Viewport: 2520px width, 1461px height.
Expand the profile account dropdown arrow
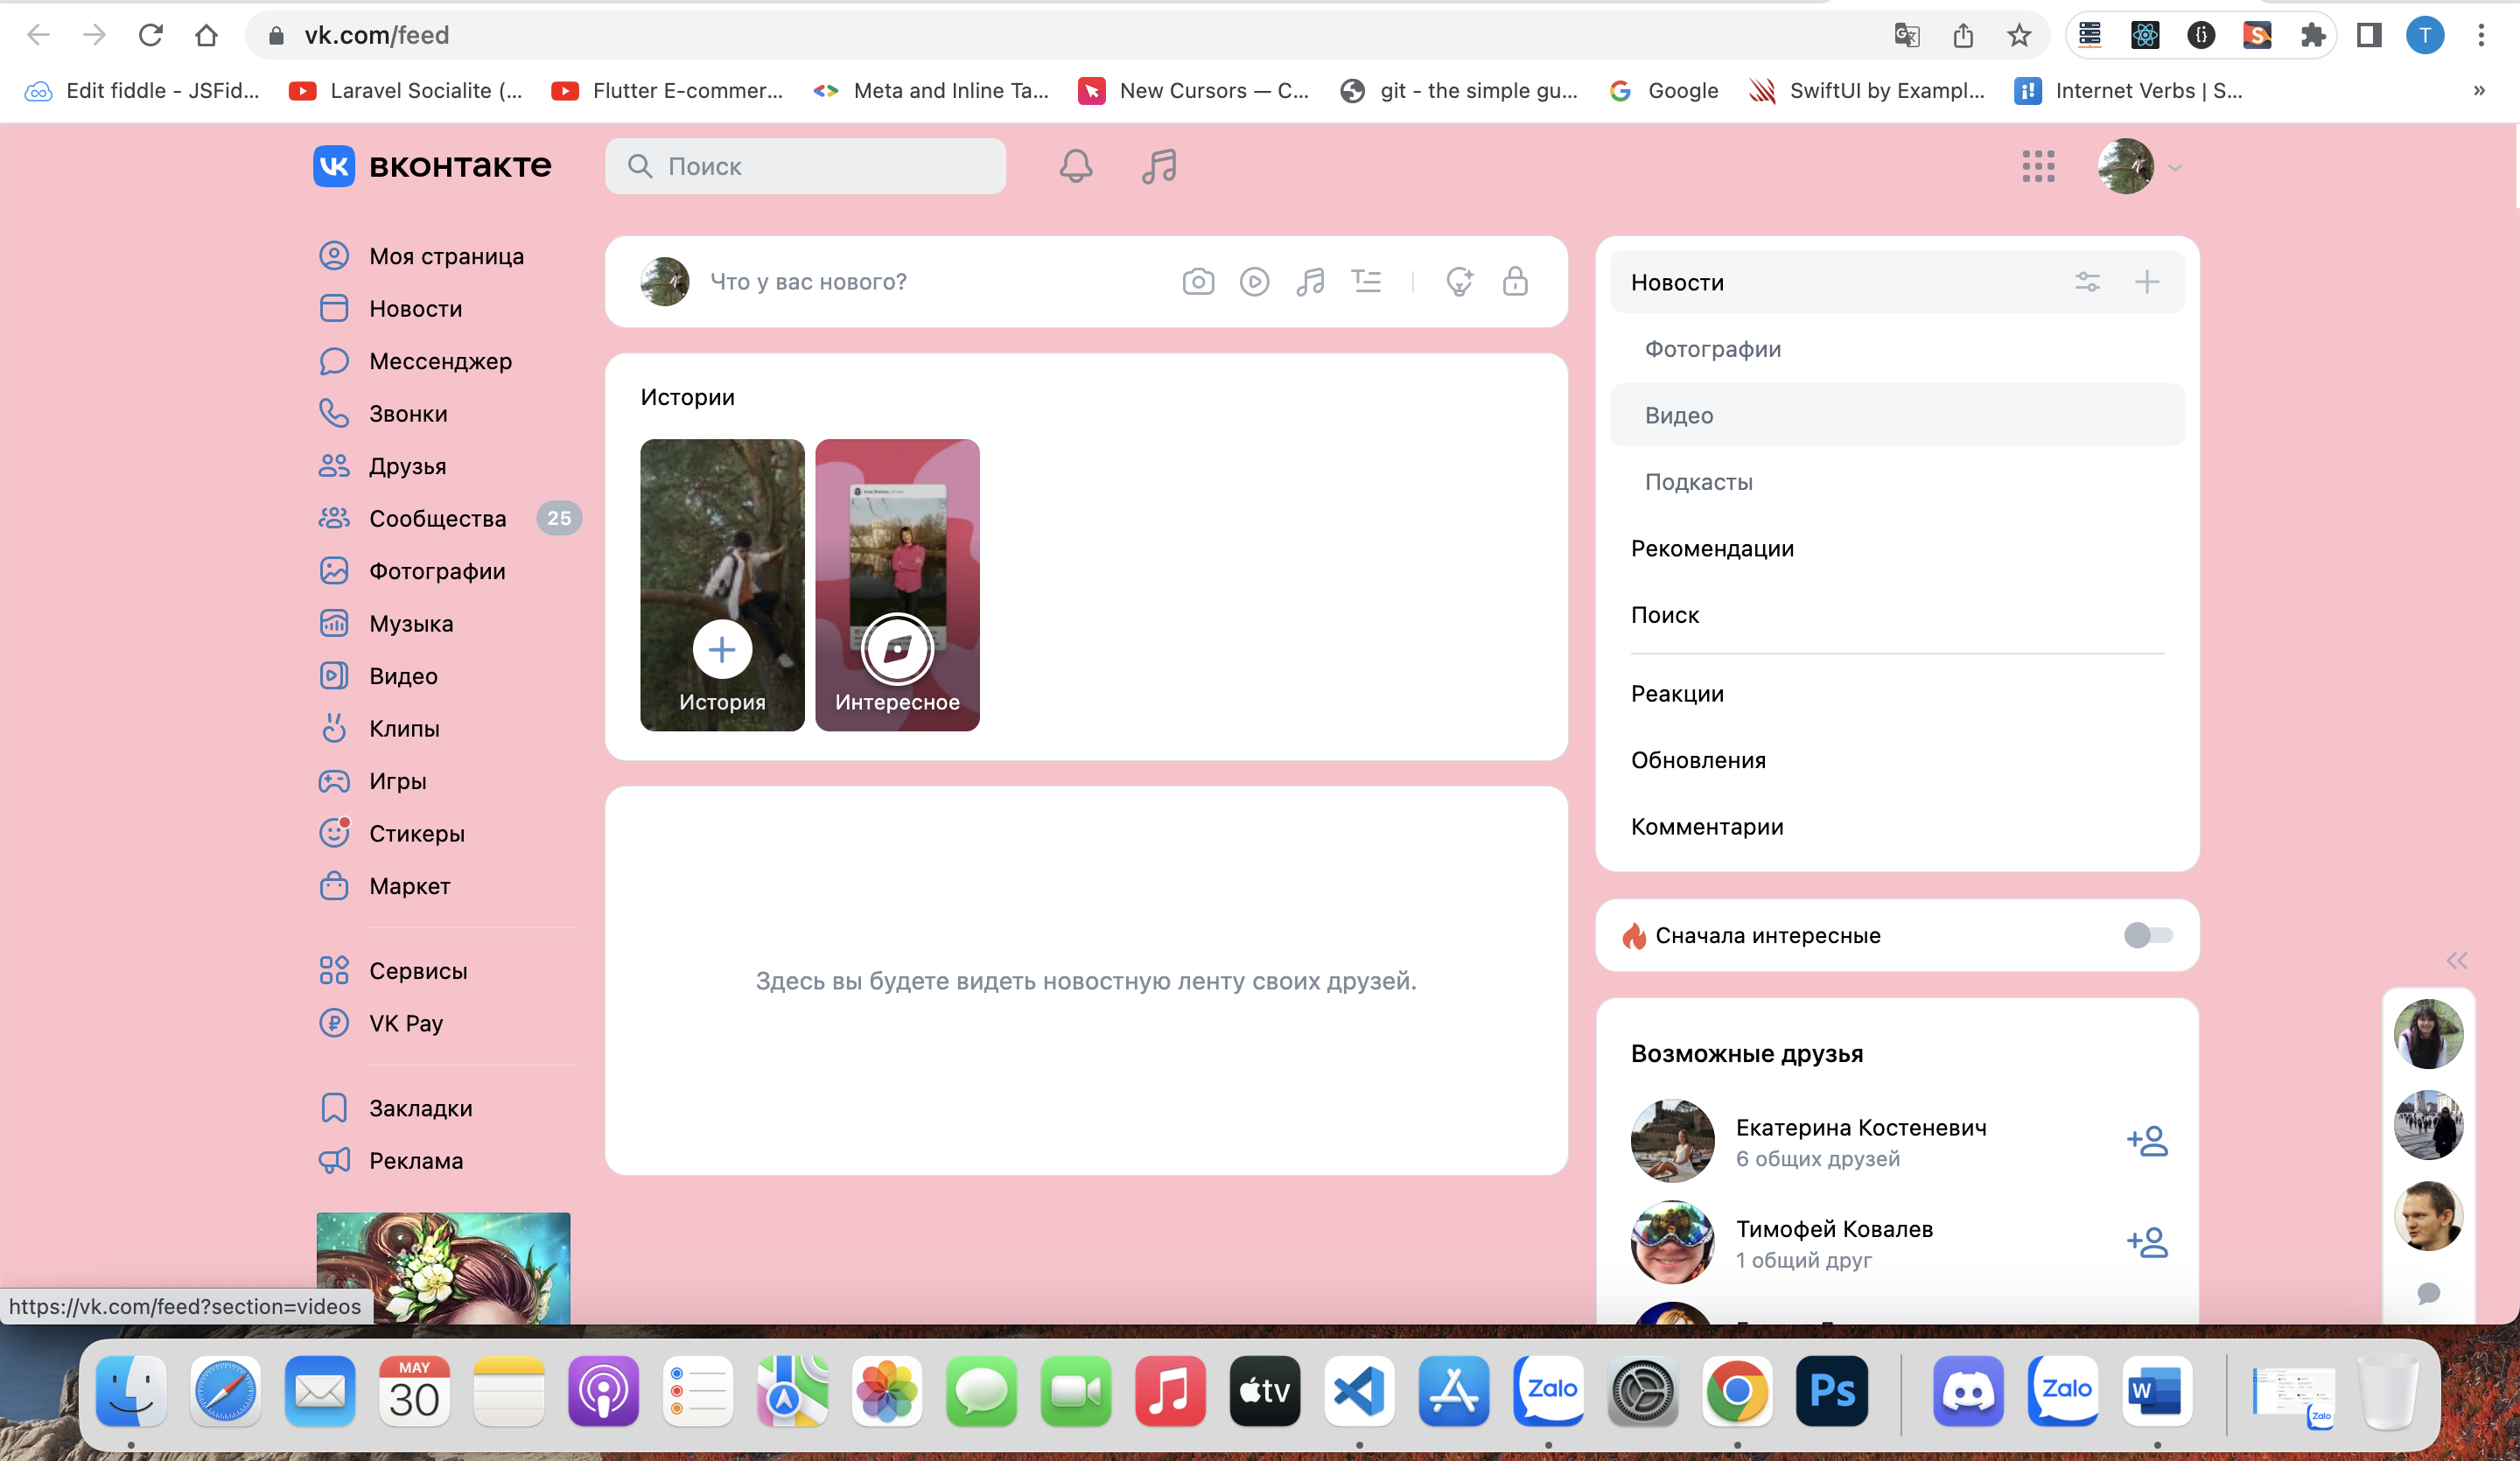pos(2174,168)
